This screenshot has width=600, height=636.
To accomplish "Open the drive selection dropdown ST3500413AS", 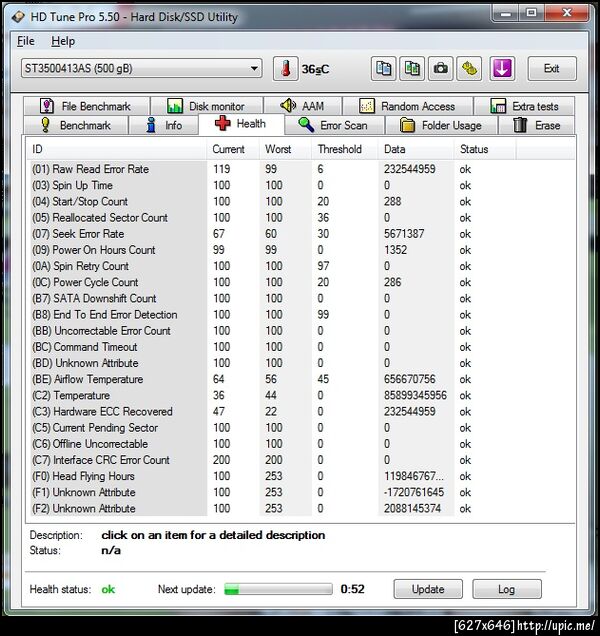I will [142, 68].
